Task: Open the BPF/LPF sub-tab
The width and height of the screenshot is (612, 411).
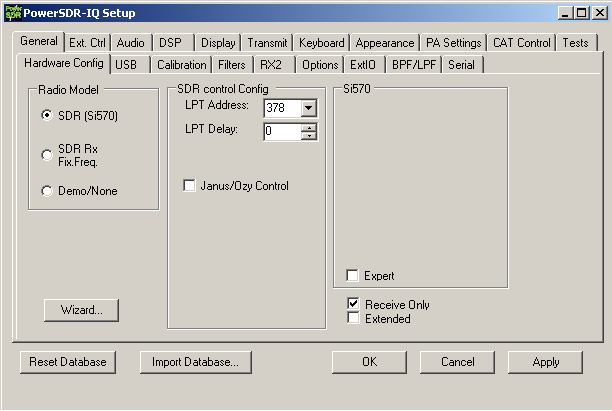Action: coord(414,65)
